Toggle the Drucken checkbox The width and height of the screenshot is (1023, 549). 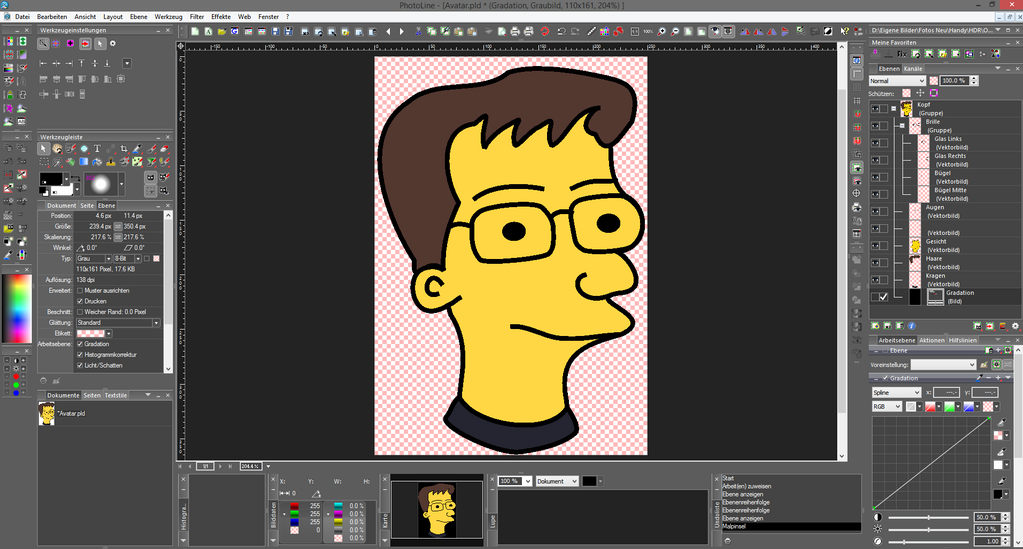point(80,302)
